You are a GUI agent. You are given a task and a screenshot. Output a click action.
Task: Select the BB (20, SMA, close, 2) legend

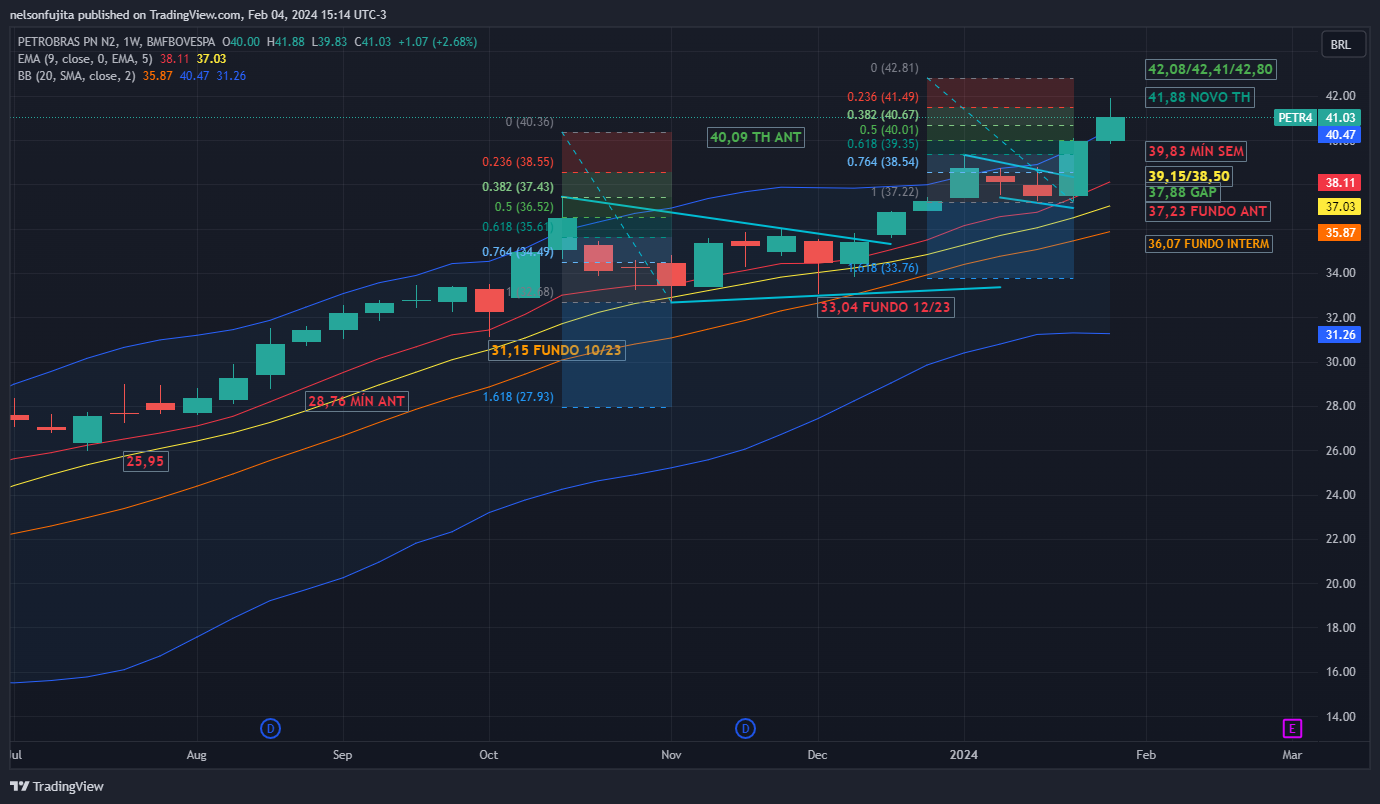[77, 76]
